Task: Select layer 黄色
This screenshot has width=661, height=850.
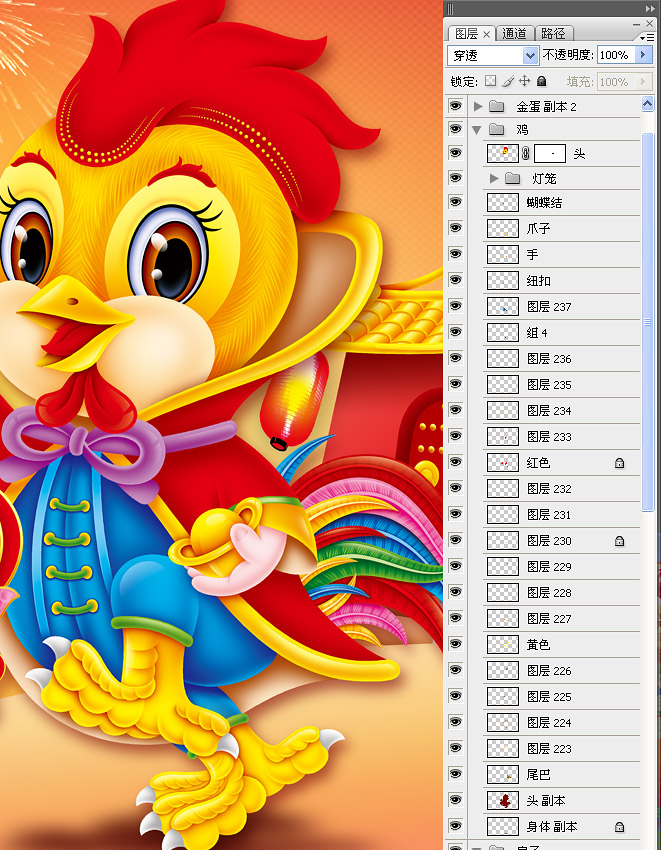Action: pyautogui.click(x=561, y=645)
